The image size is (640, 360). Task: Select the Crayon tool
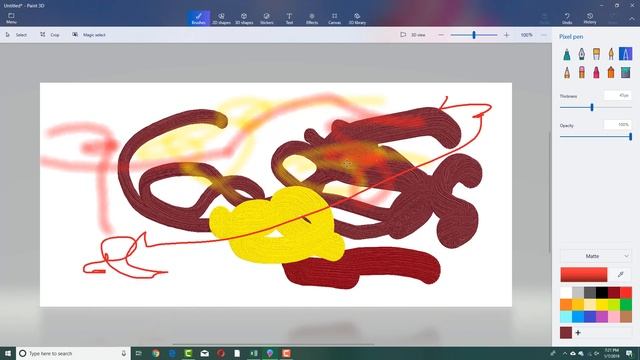(596, 73)
